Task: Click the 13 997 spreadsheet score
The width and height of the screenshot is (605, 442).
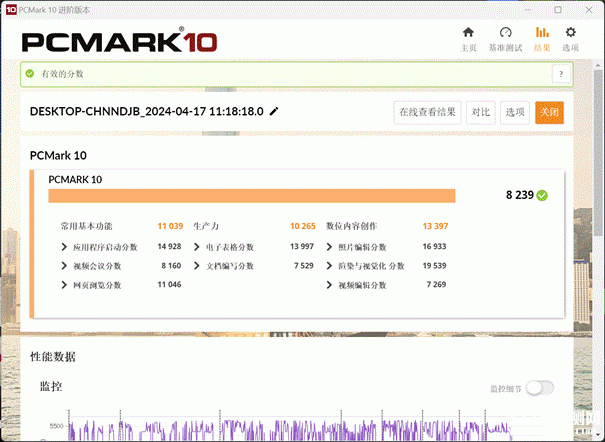Action: pos(302,246)
